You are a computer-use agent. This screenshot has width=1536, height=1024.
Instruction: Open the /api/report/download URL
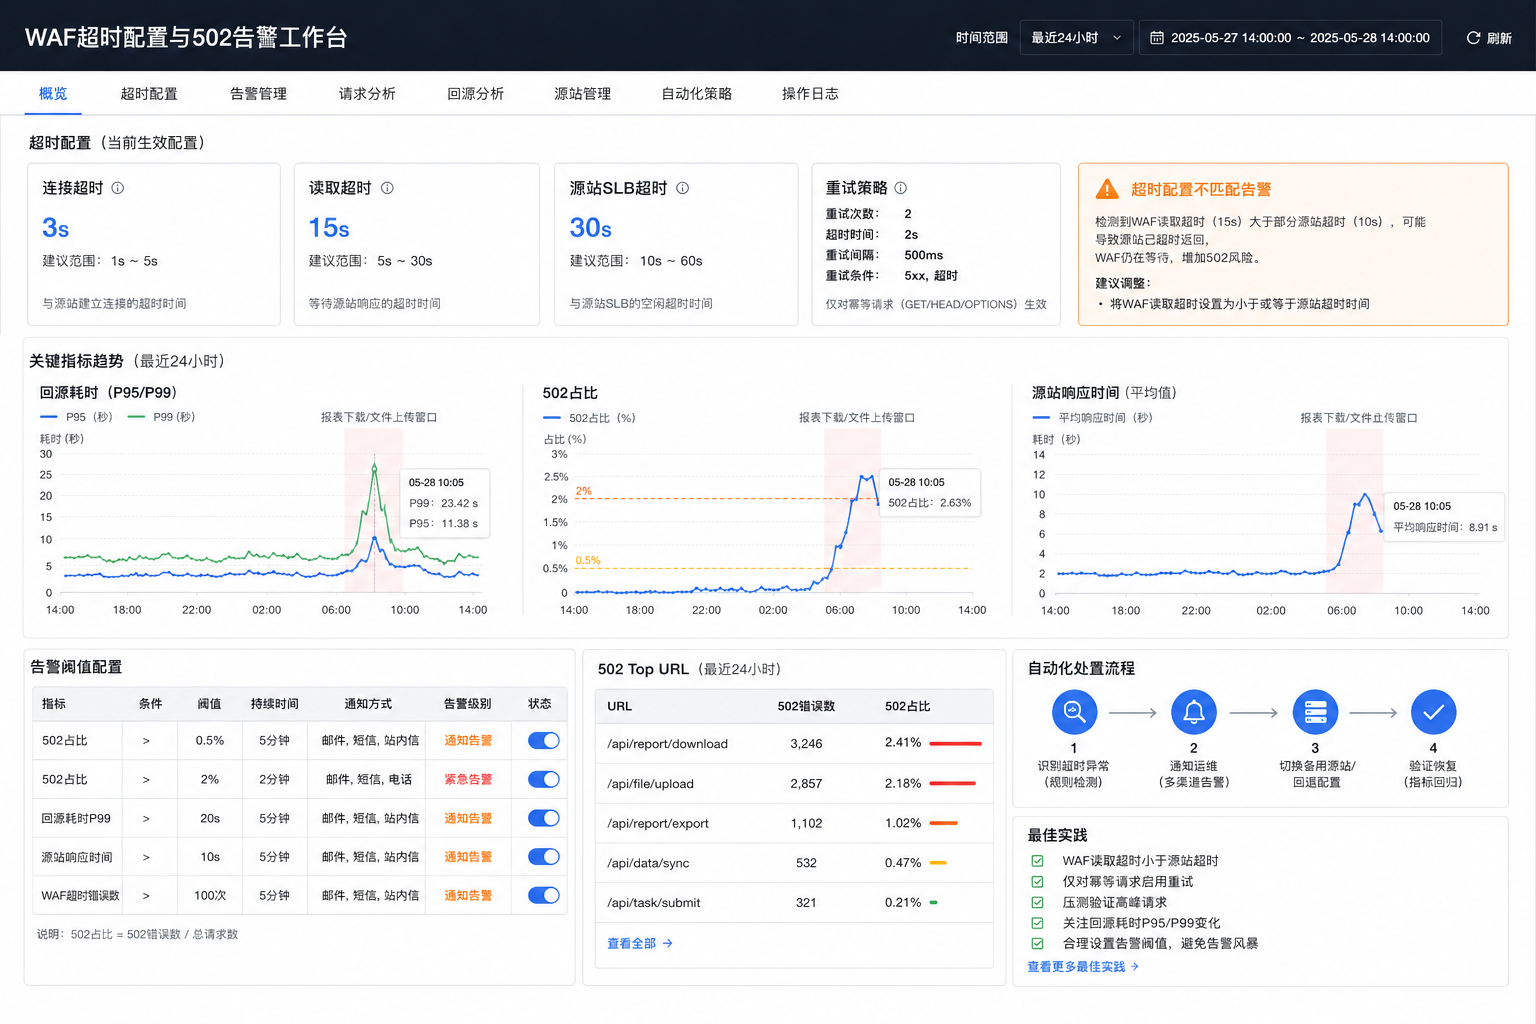pyautogui.click(x=667, y=744)
